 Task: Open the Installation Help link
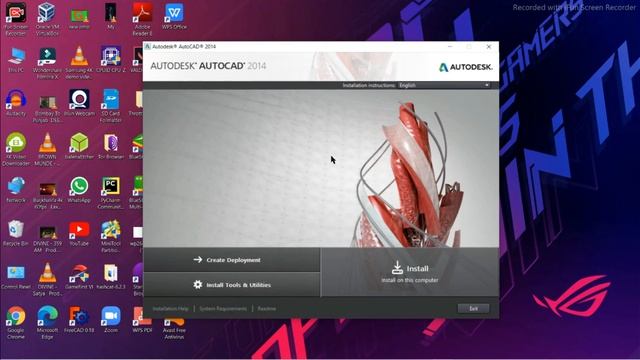[x=170, y=309]
